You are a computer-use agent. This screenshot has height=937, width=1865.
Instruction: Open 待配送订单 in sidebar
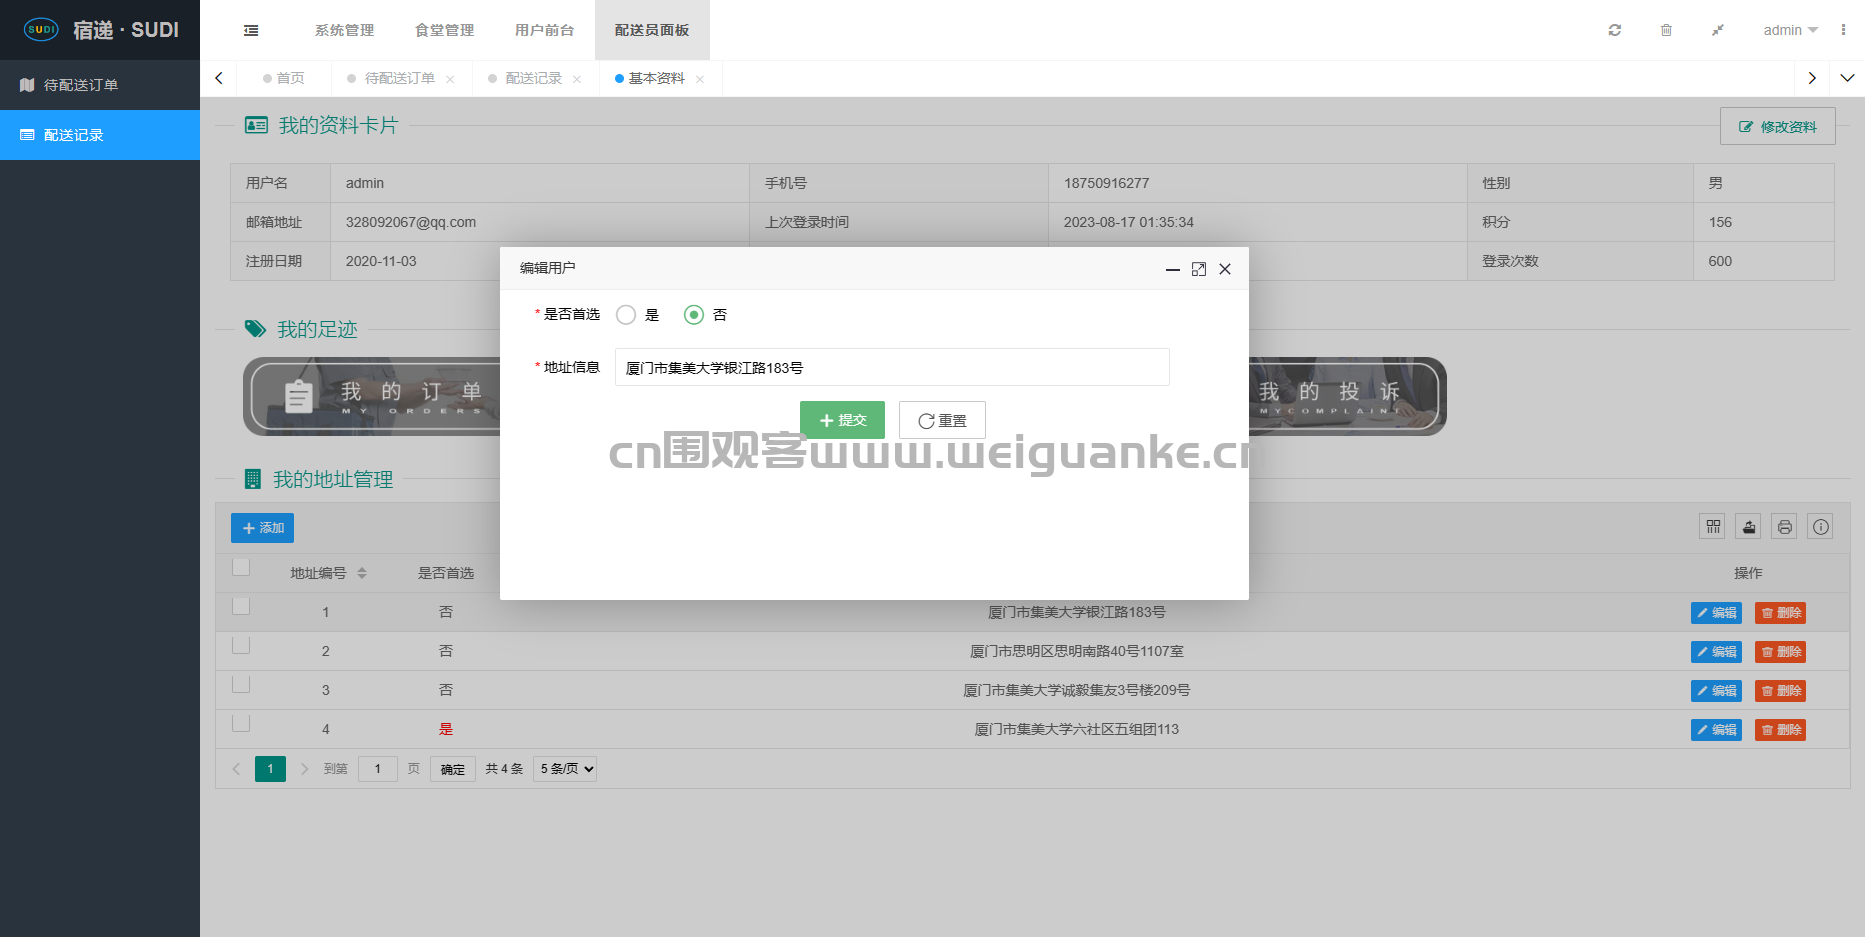[100, 85]
